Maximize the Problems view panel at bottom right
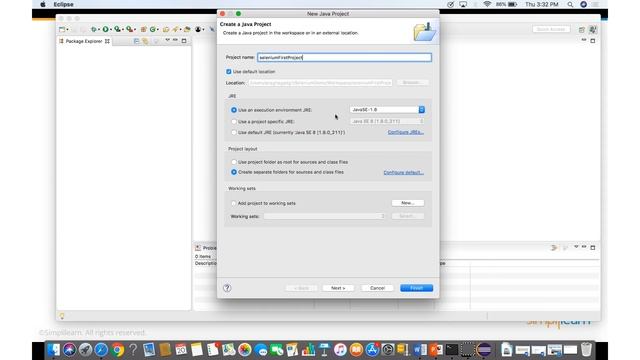Image resolution: width=640 pixels, height=360 pixels. click(593, 247)
